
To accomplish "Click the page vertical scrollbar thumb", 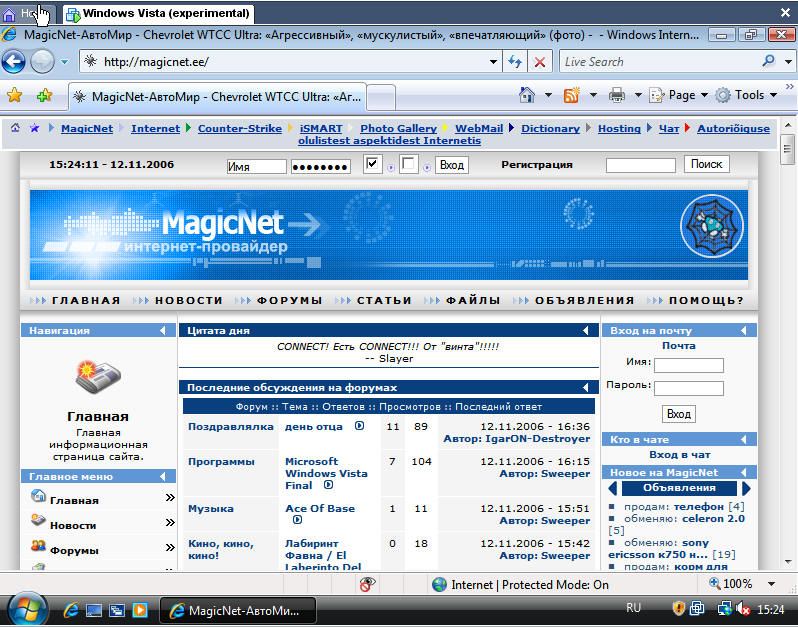I will point(787,150).
